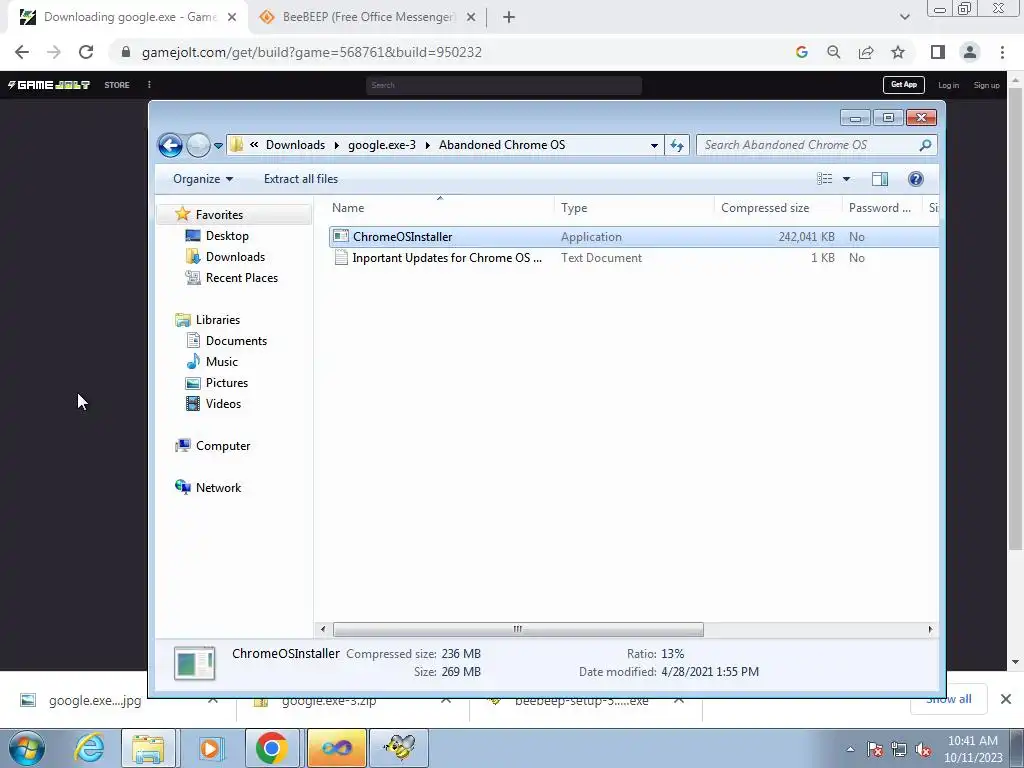Image resolution: width=1024 pixels, height=768 pixels.
Task: Click the refresh button beside address bar
Action: 677,145
